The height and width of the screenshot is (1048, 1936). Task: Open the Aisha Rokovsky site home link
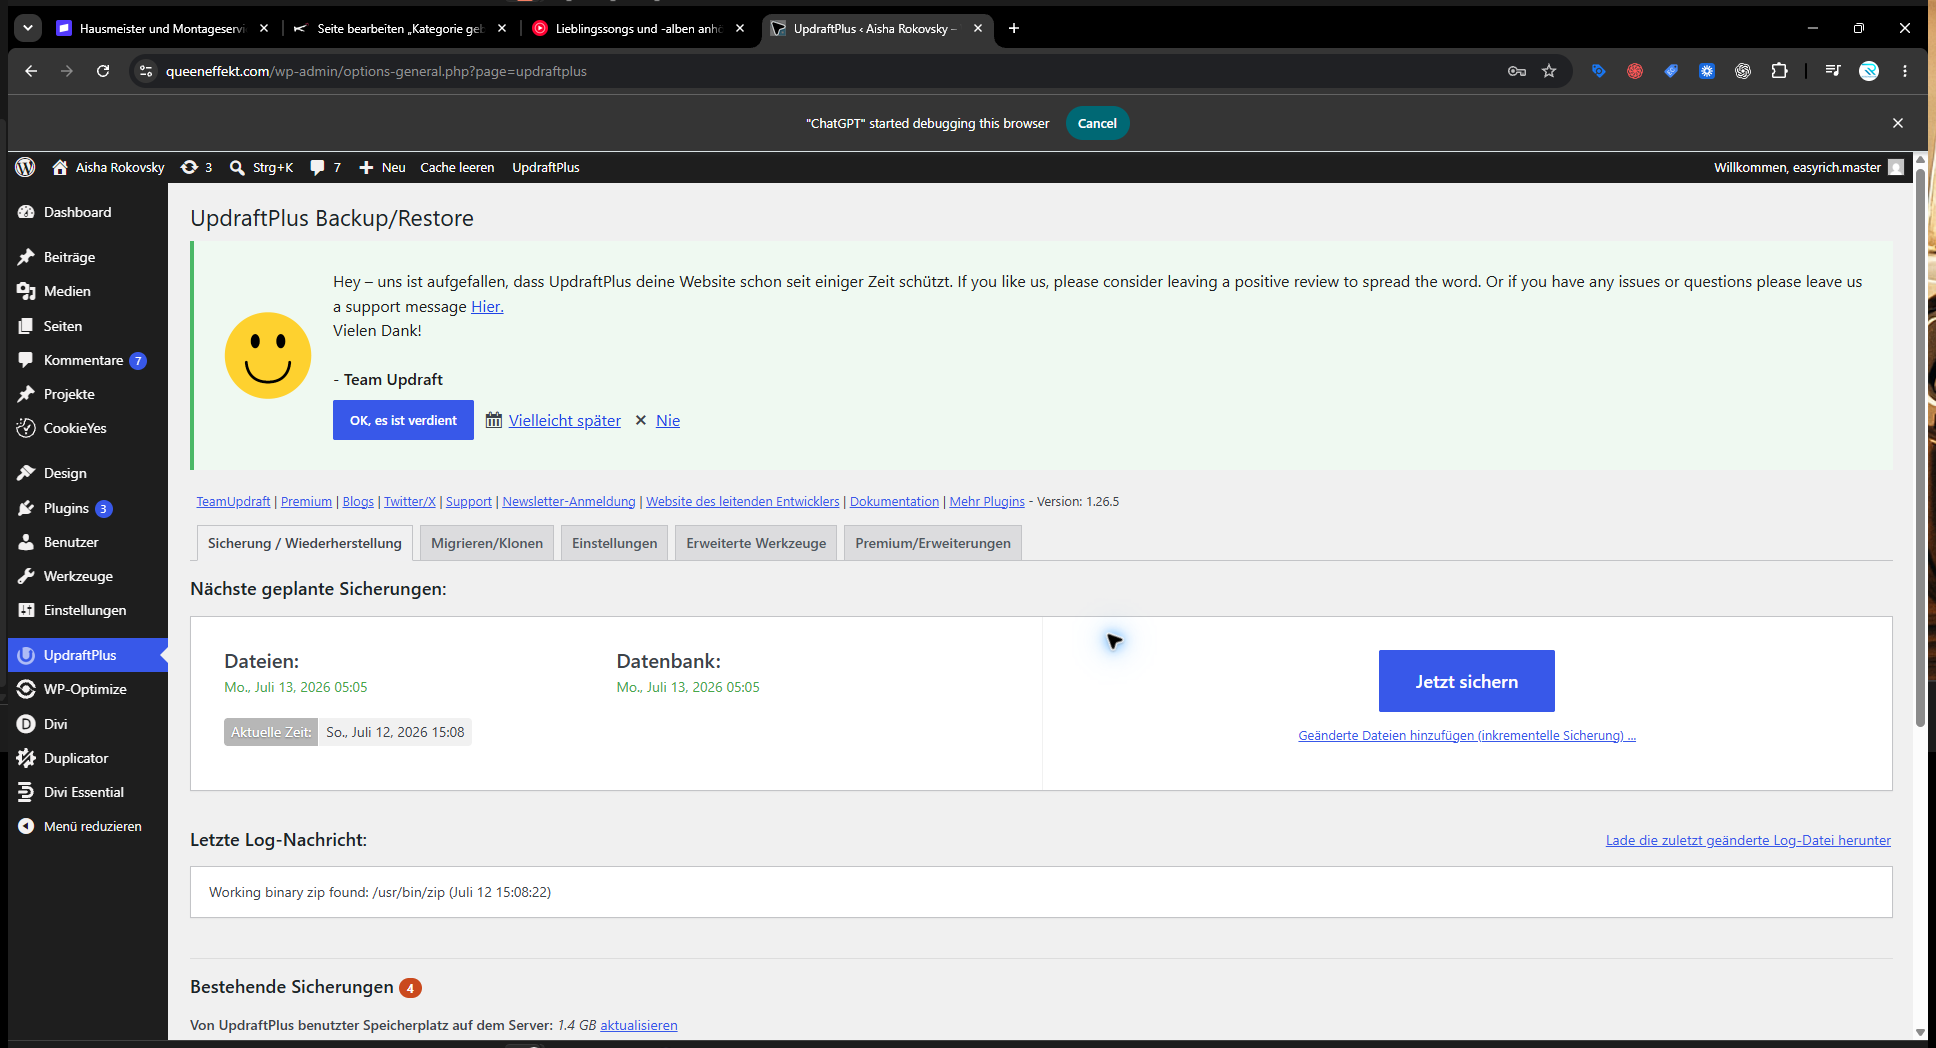tap(108, 167)
